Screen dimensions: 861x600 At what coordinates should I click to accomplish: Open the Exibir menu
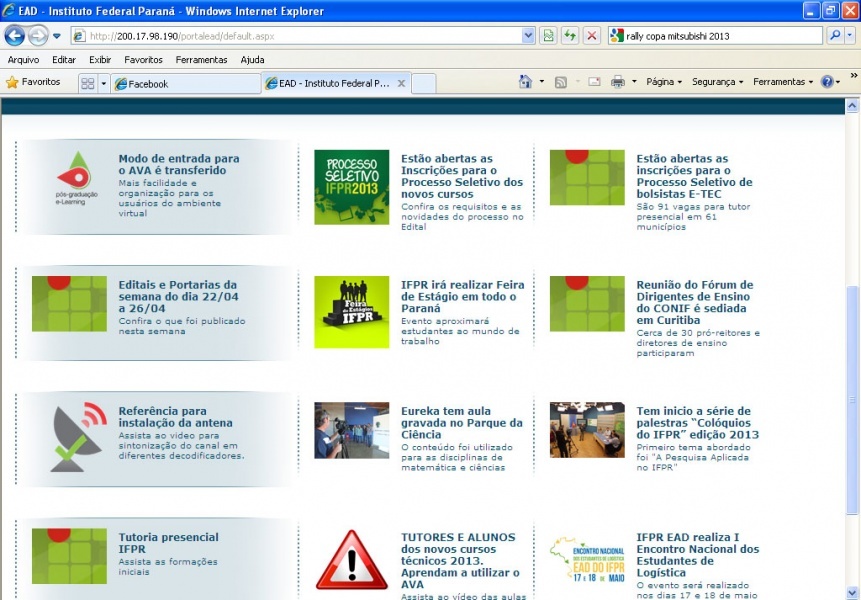pyautogui.click(x=100, y=60)
